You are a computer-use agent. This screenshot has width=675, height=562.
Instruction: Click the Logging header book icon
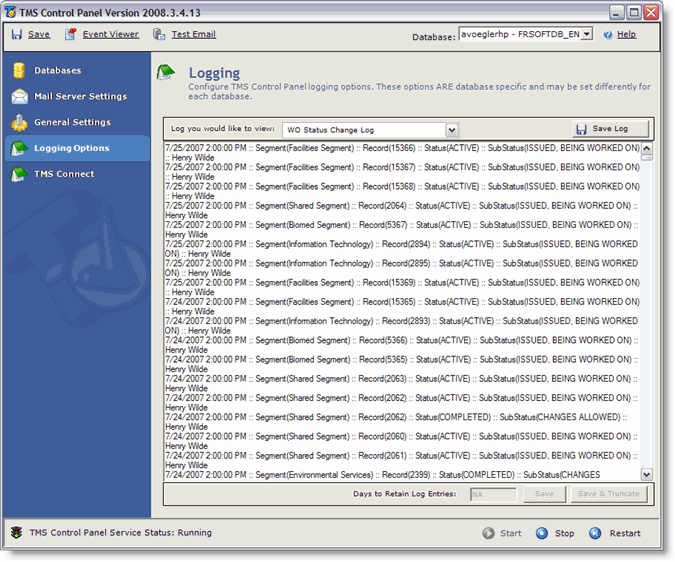(x=166, y=72)
